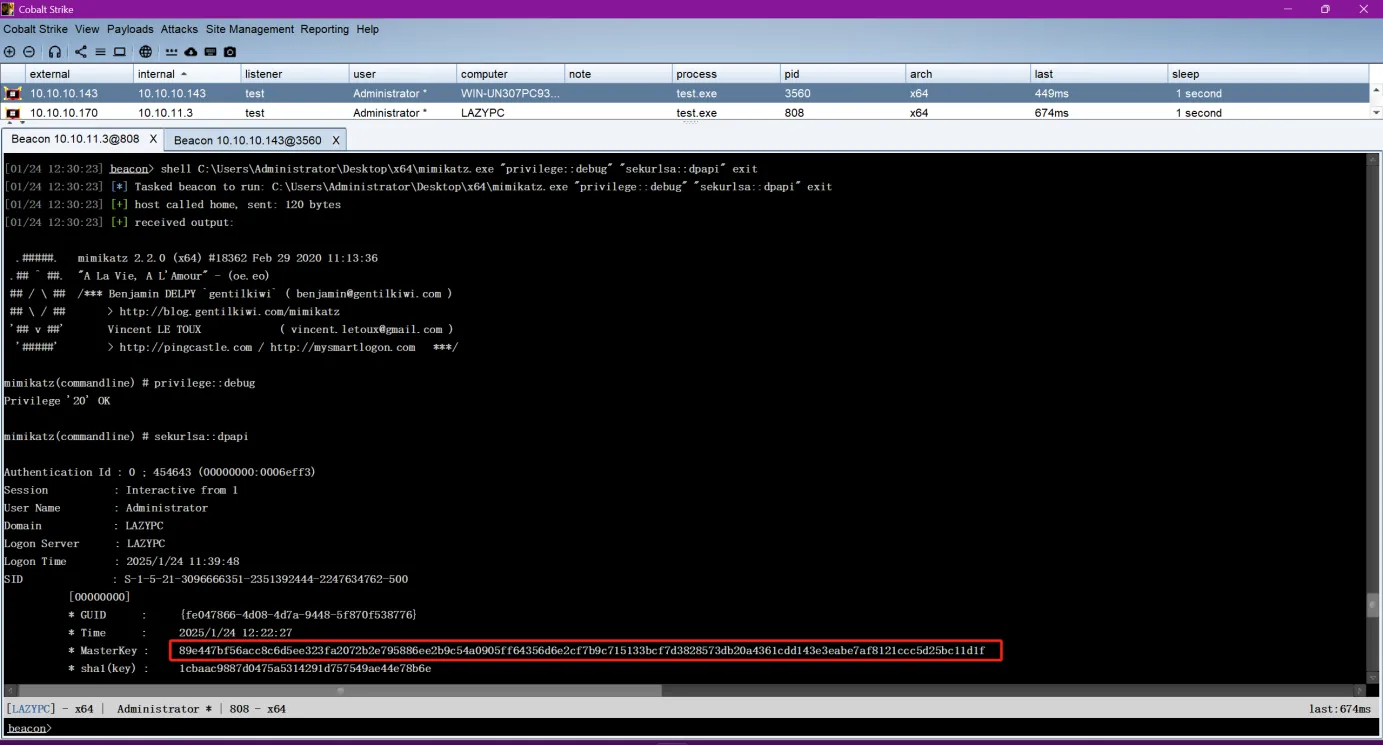Select the cell with computer name LAZYPC

[511, 113]
